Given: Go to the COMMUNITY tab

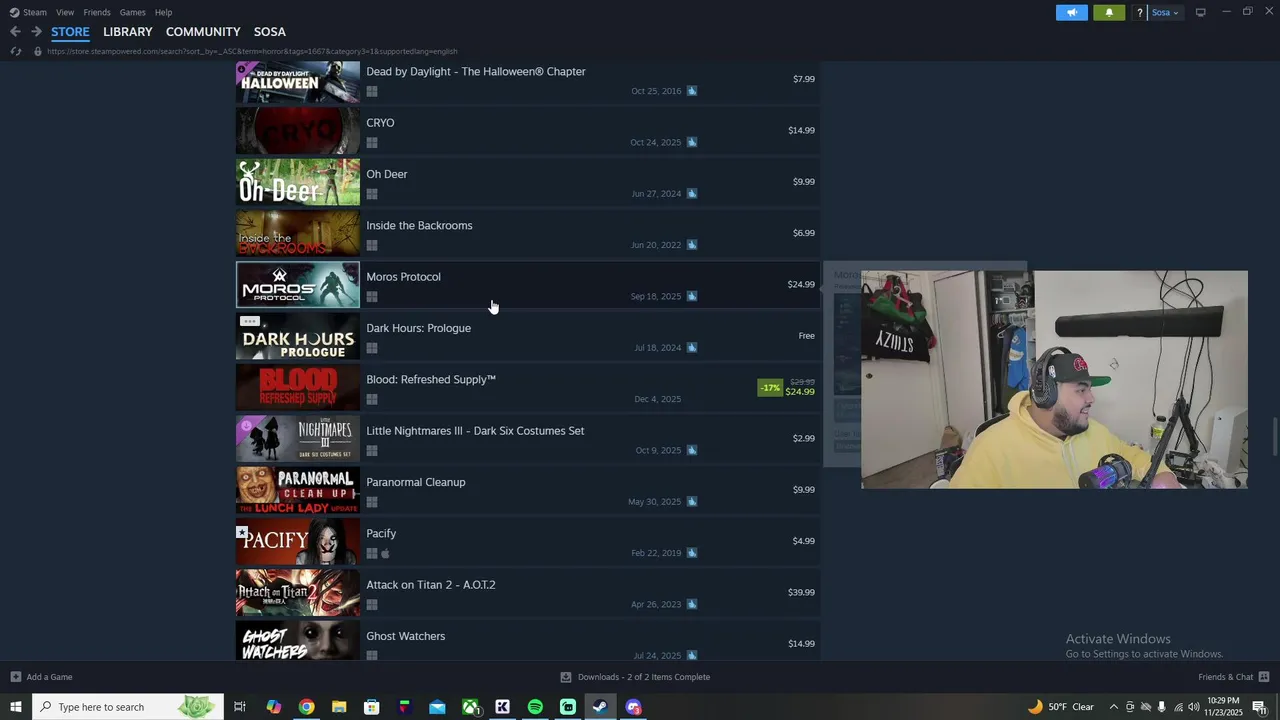Looking at the screenshot, I should (x=203, y=32).
